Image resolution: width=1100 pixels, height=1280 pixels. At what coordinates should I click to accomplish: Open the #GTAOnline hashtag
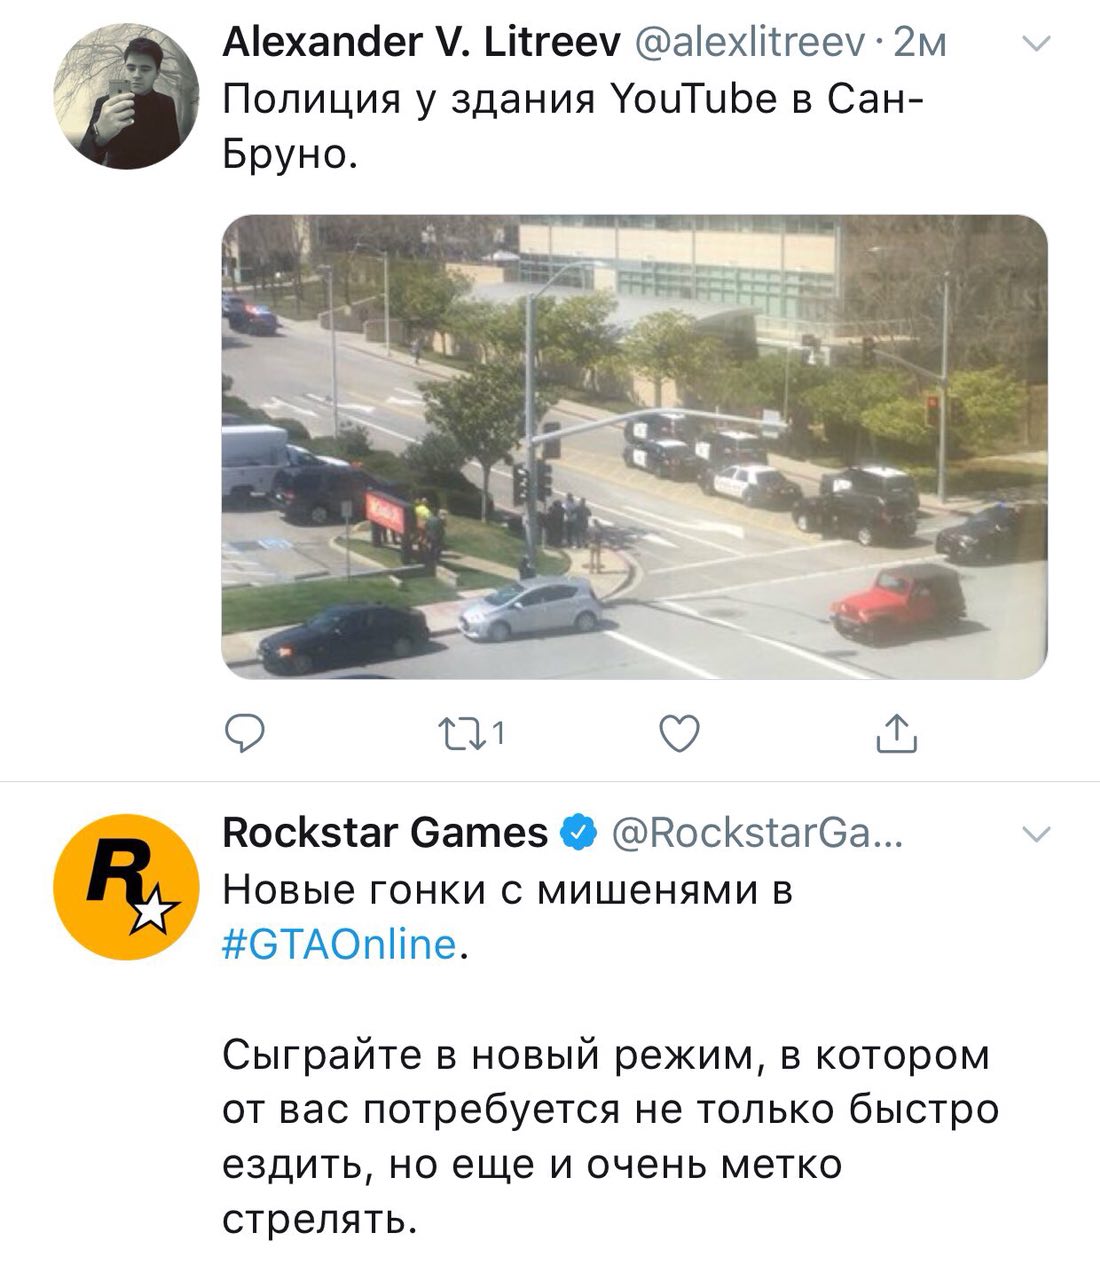[339, 944]
